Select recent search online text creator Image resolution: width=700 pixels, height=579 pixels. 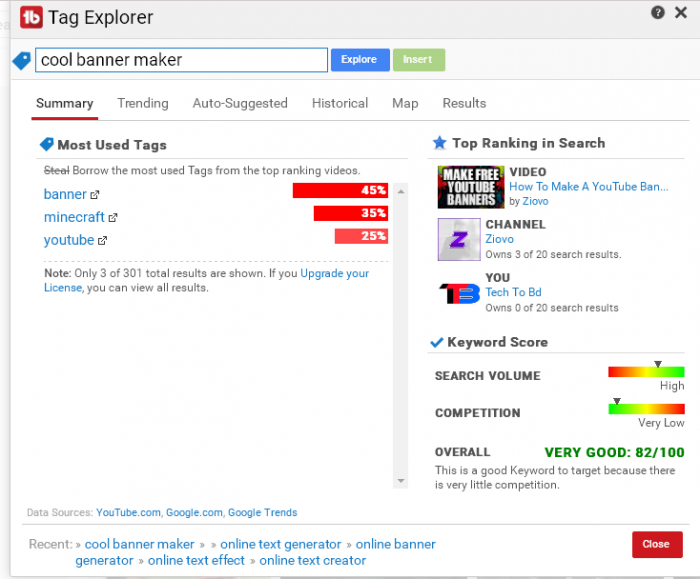click(x=312, y=560)
